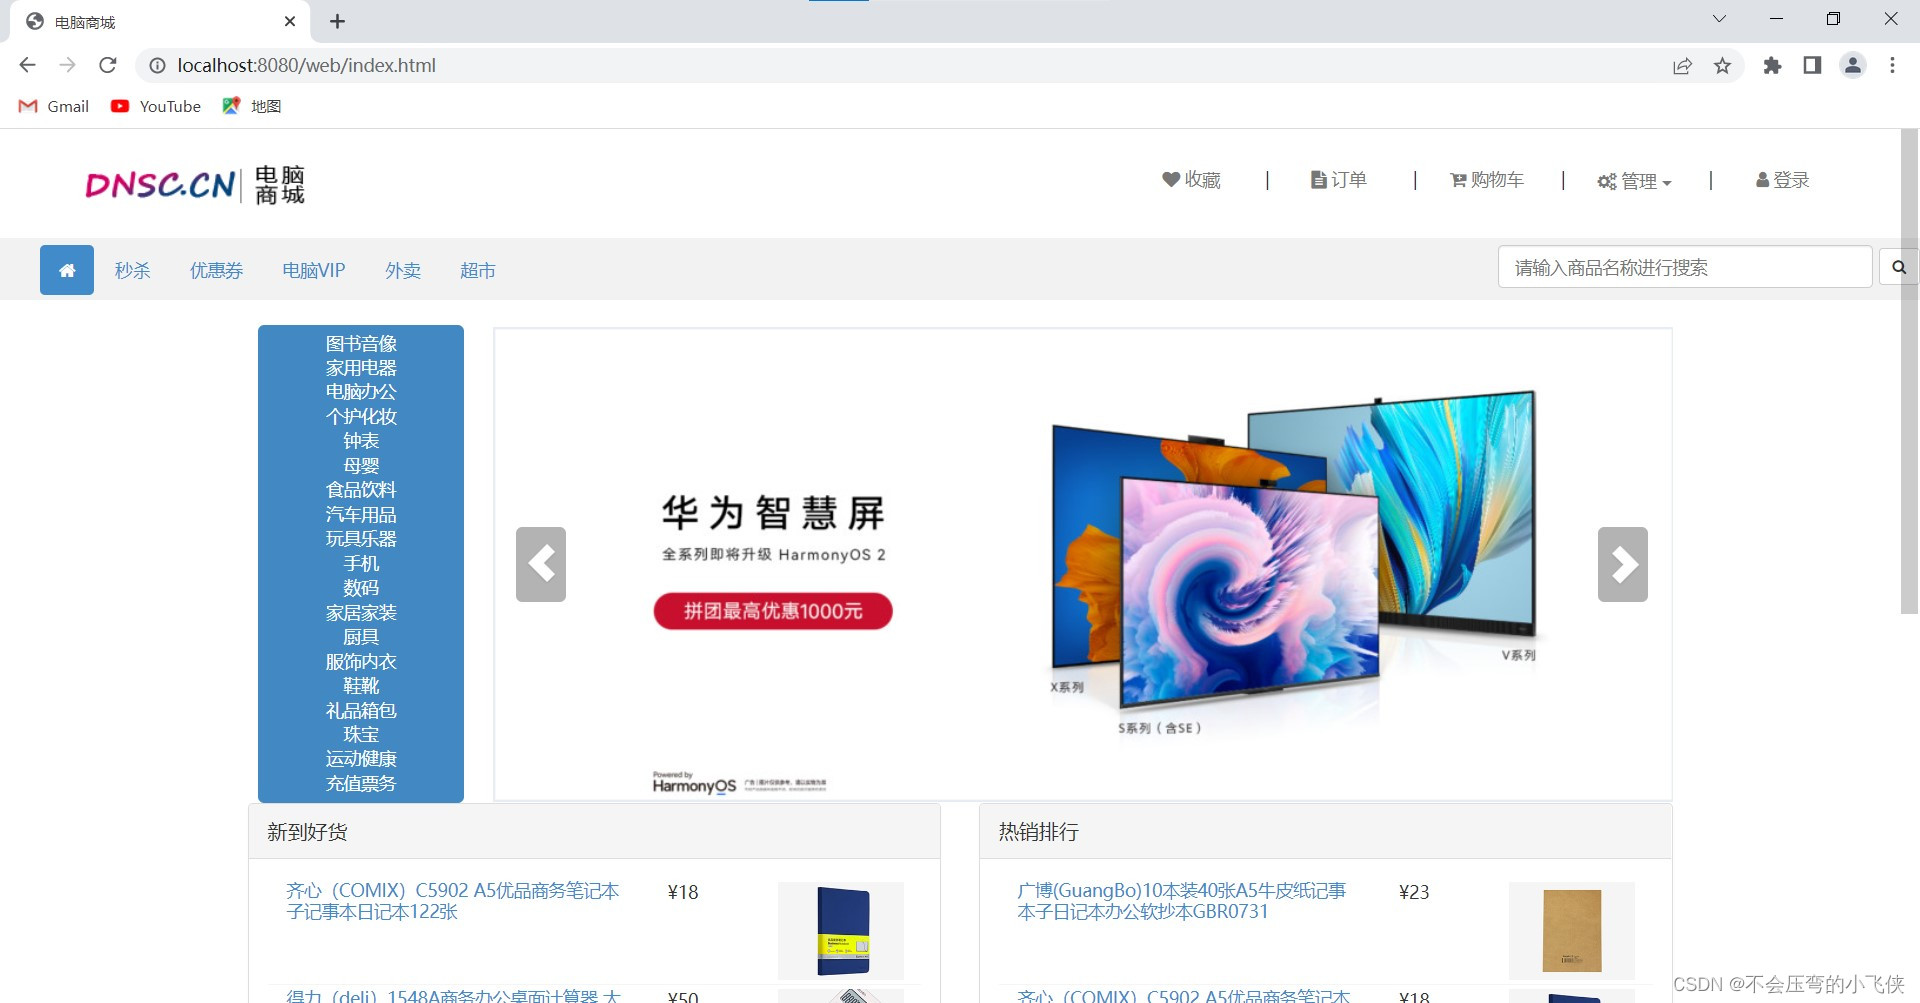This screenshot has height=1003, width=1920.
Task: Open the browser extensions puzzle icon
Action: pyautogui.click(x=1772, y=65)
